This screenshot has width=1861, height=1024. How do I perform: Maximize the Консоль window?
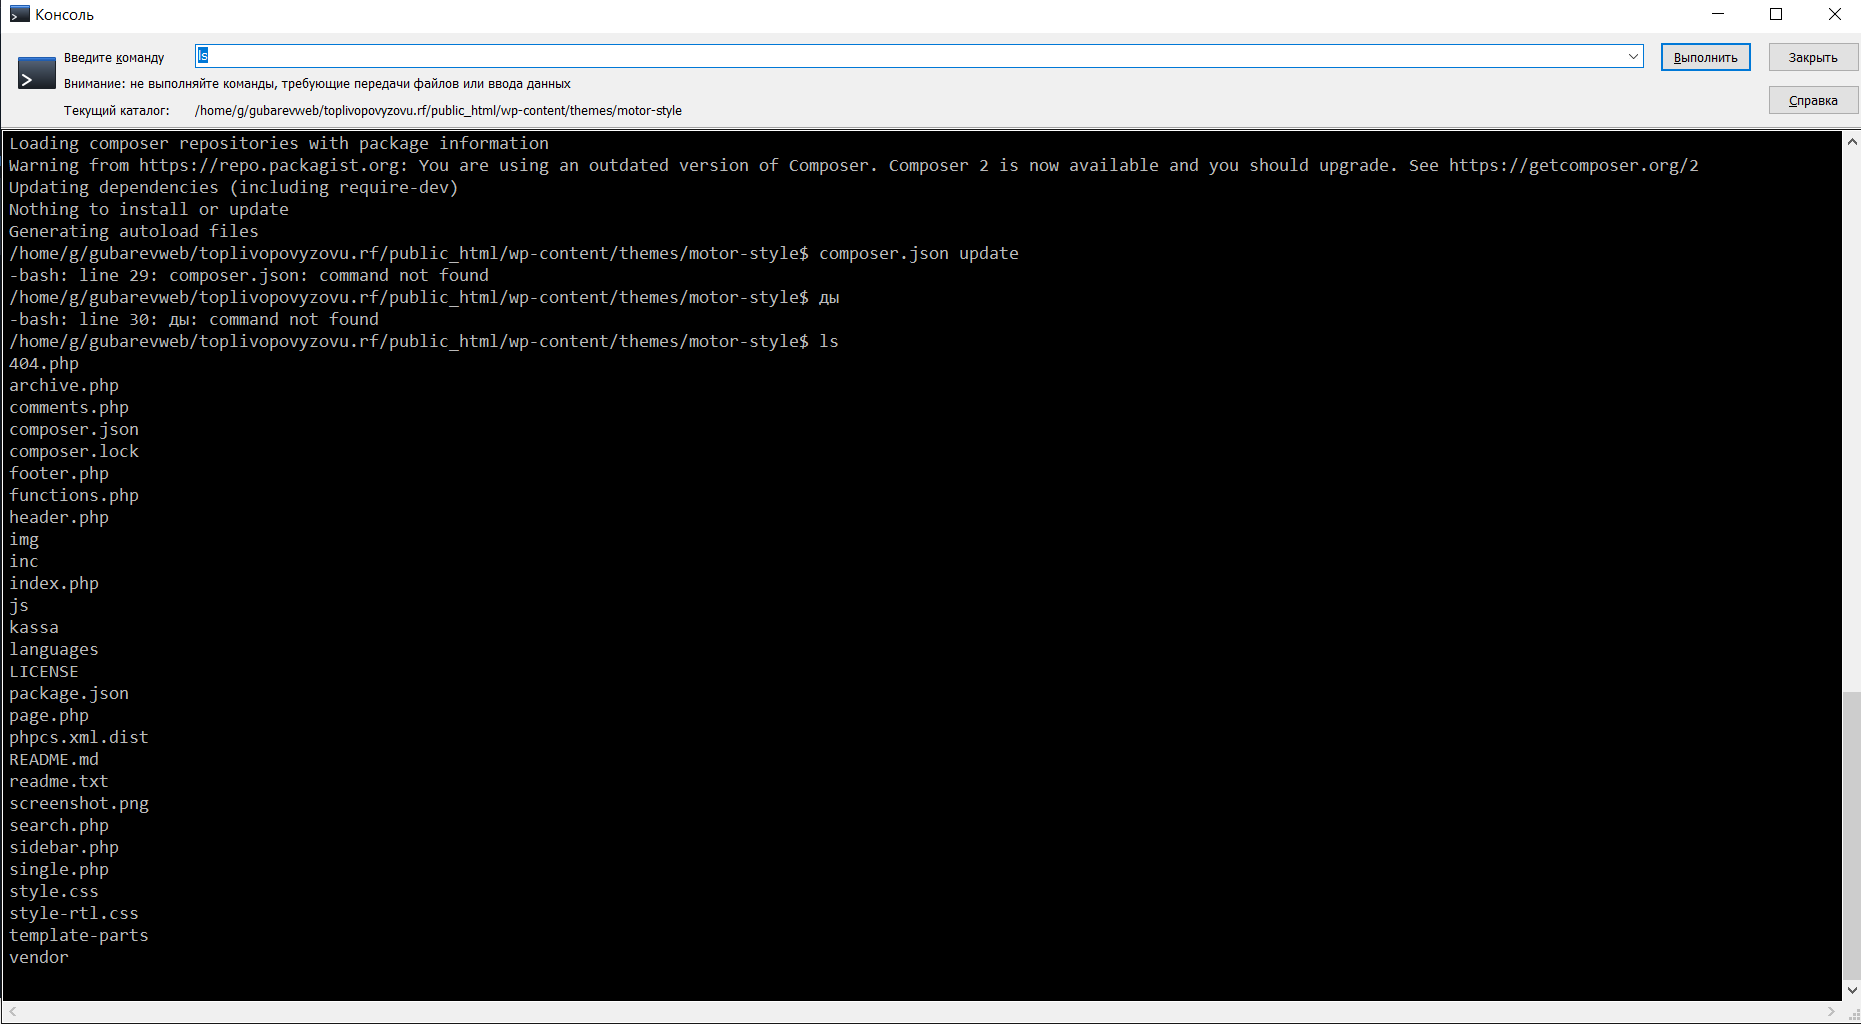tap(1776, 14)
